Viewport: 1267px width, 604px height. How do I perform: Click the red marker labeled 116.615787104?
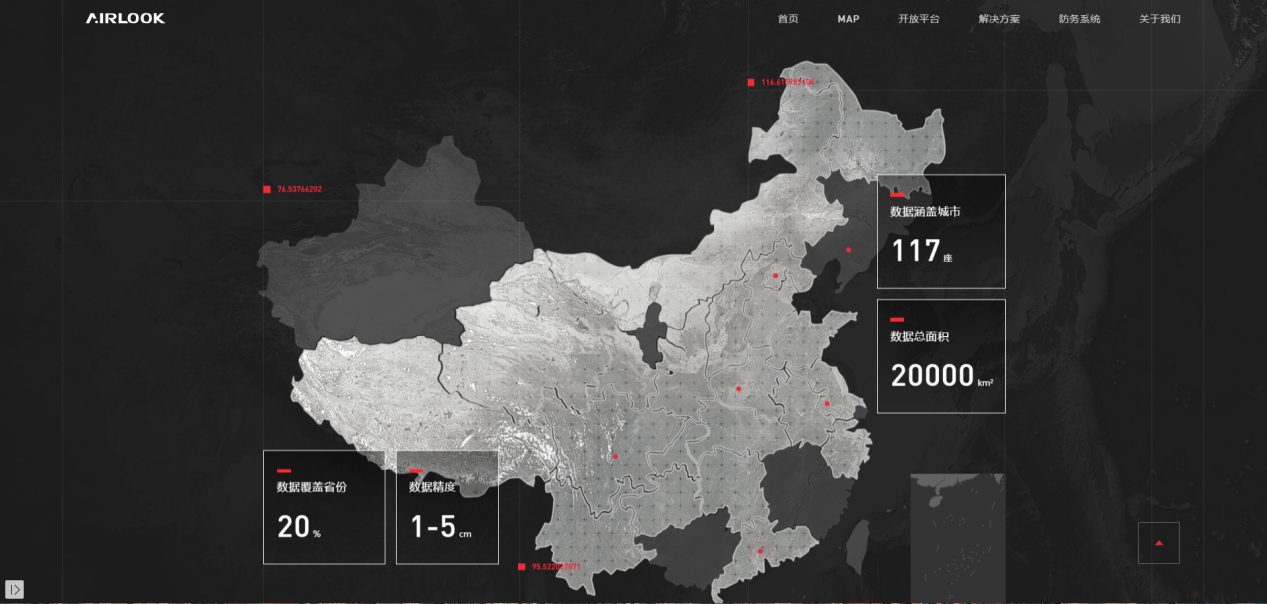pos(751,82)
